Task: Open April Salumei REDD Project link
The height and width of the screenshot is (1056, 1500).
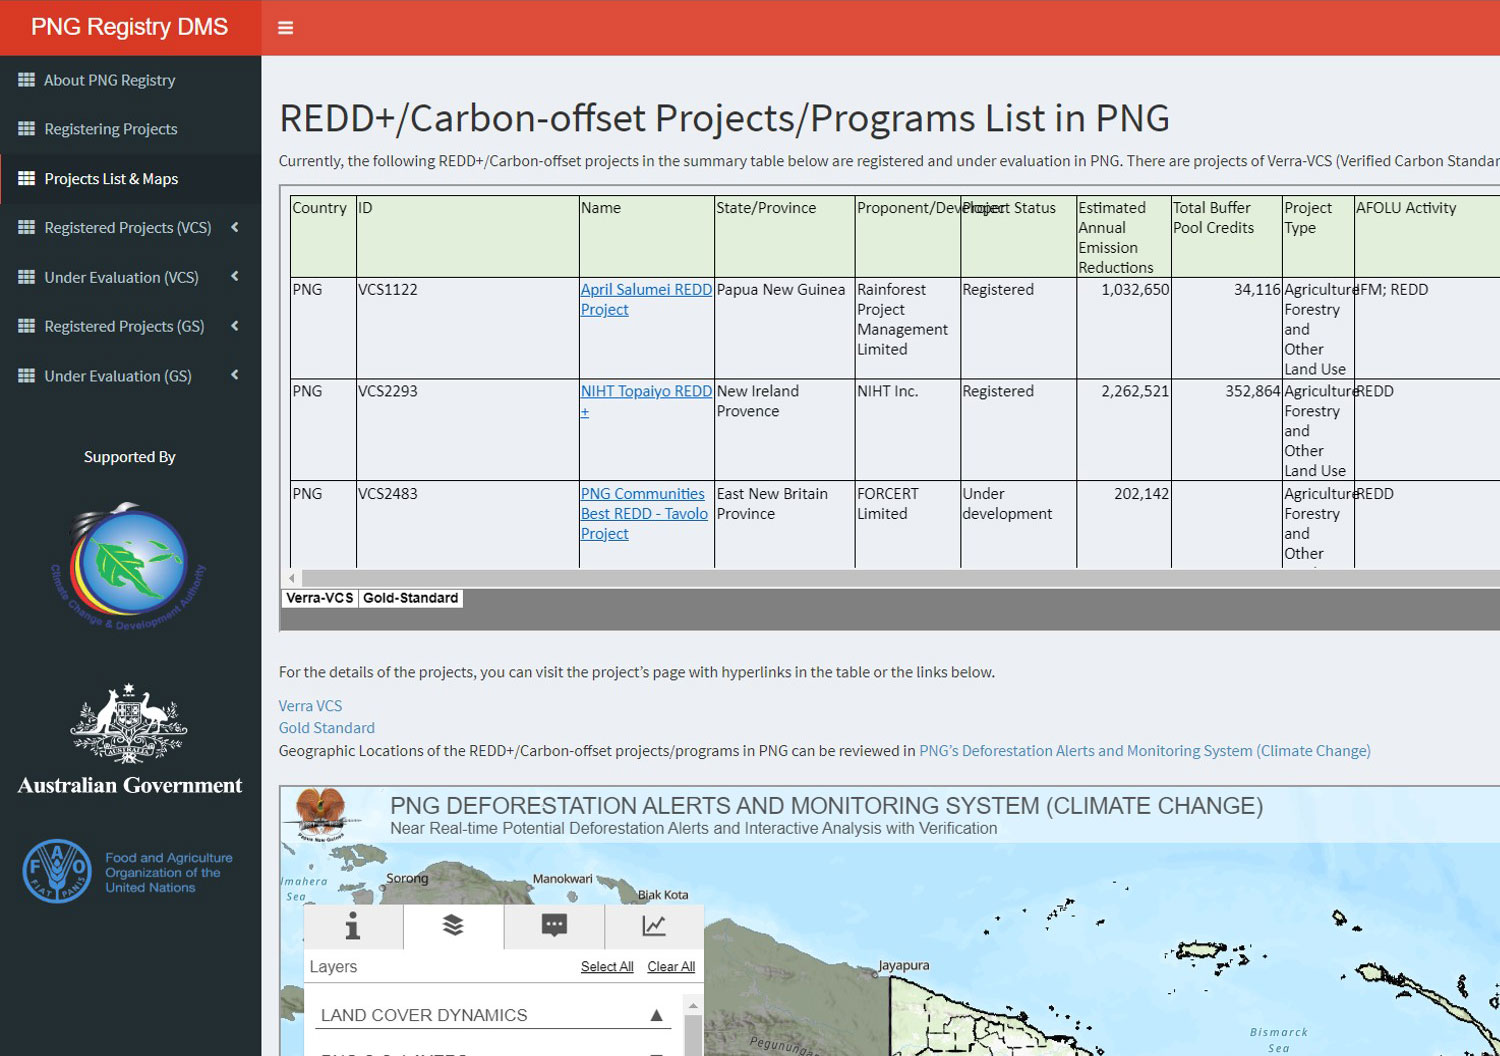Action: click(646, 299)
